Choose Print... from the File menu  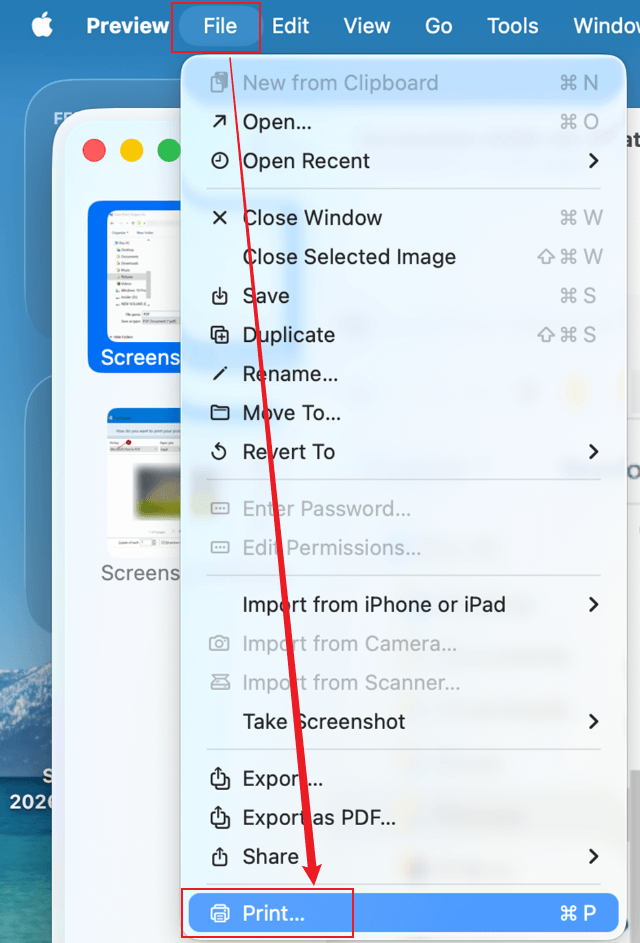(404, 914)
